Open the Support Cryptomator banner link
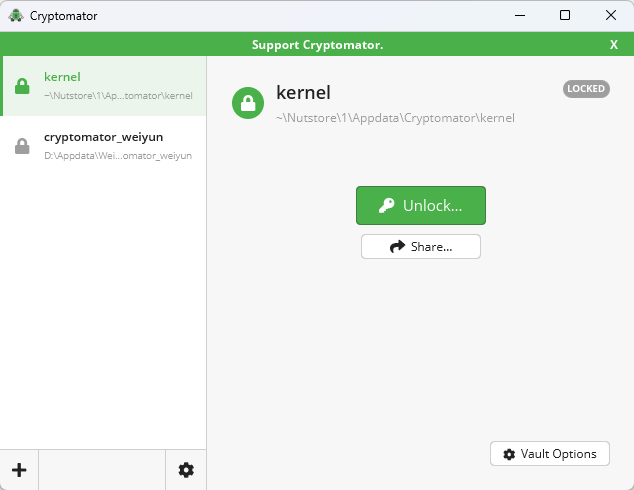This screenshot has height=490, width=634. point(317,45)
